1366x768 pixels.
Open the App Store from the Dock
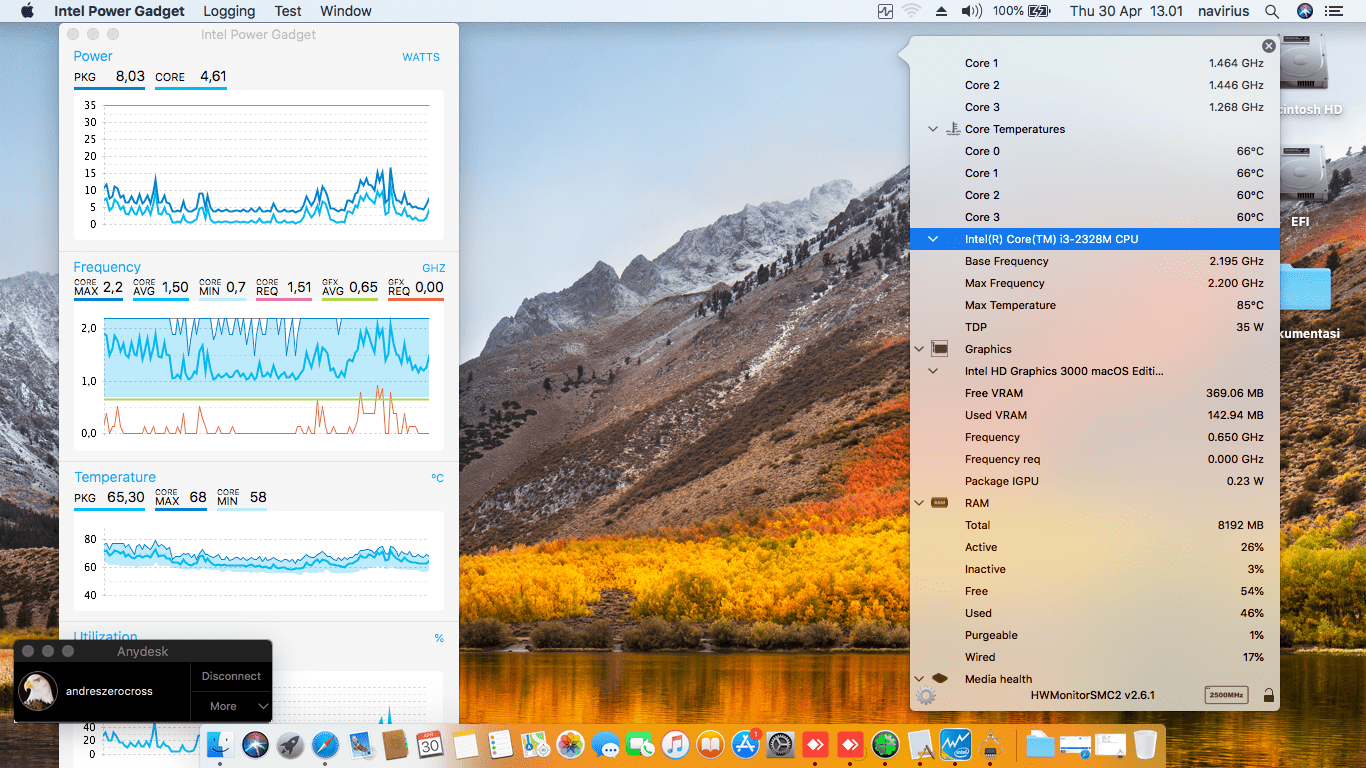pos(746,744)
